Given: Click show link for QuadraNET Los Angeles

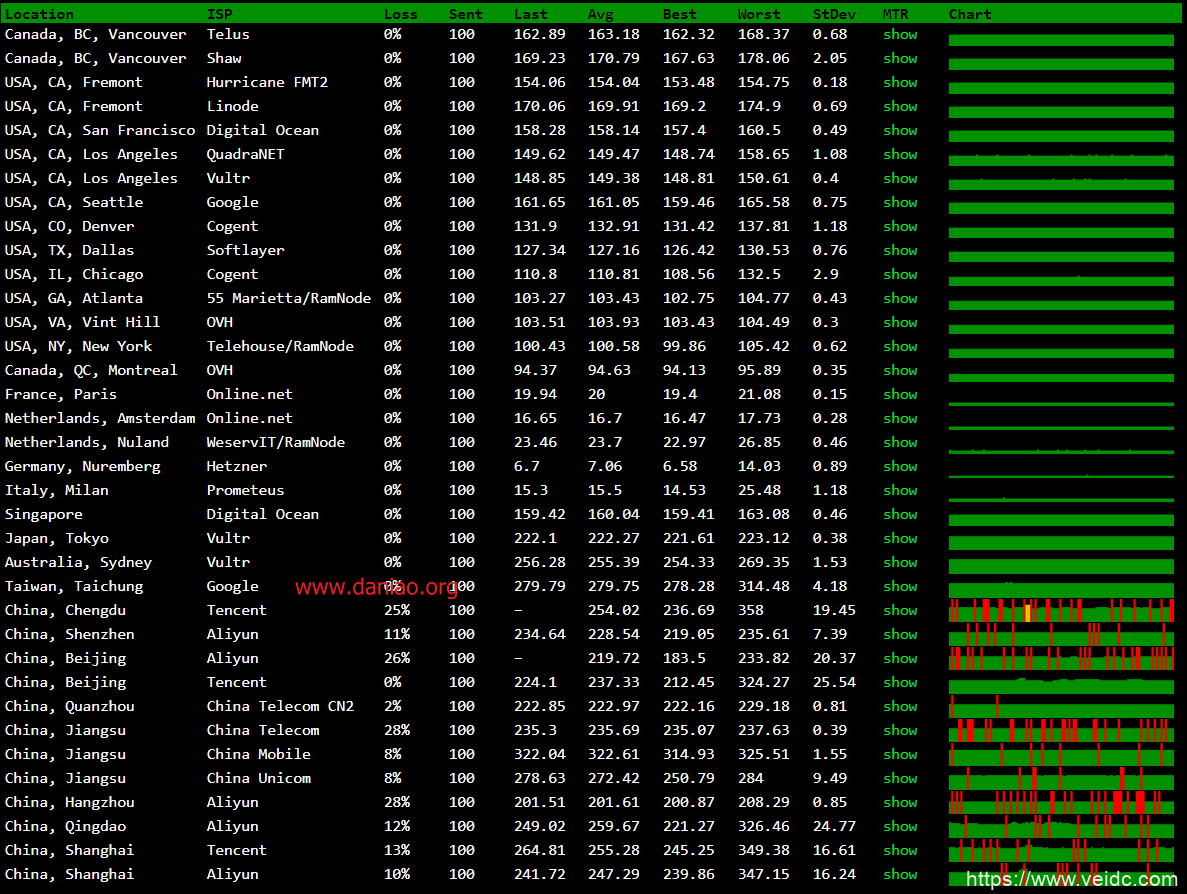Looking at the screenshot, I should [900, 154].
